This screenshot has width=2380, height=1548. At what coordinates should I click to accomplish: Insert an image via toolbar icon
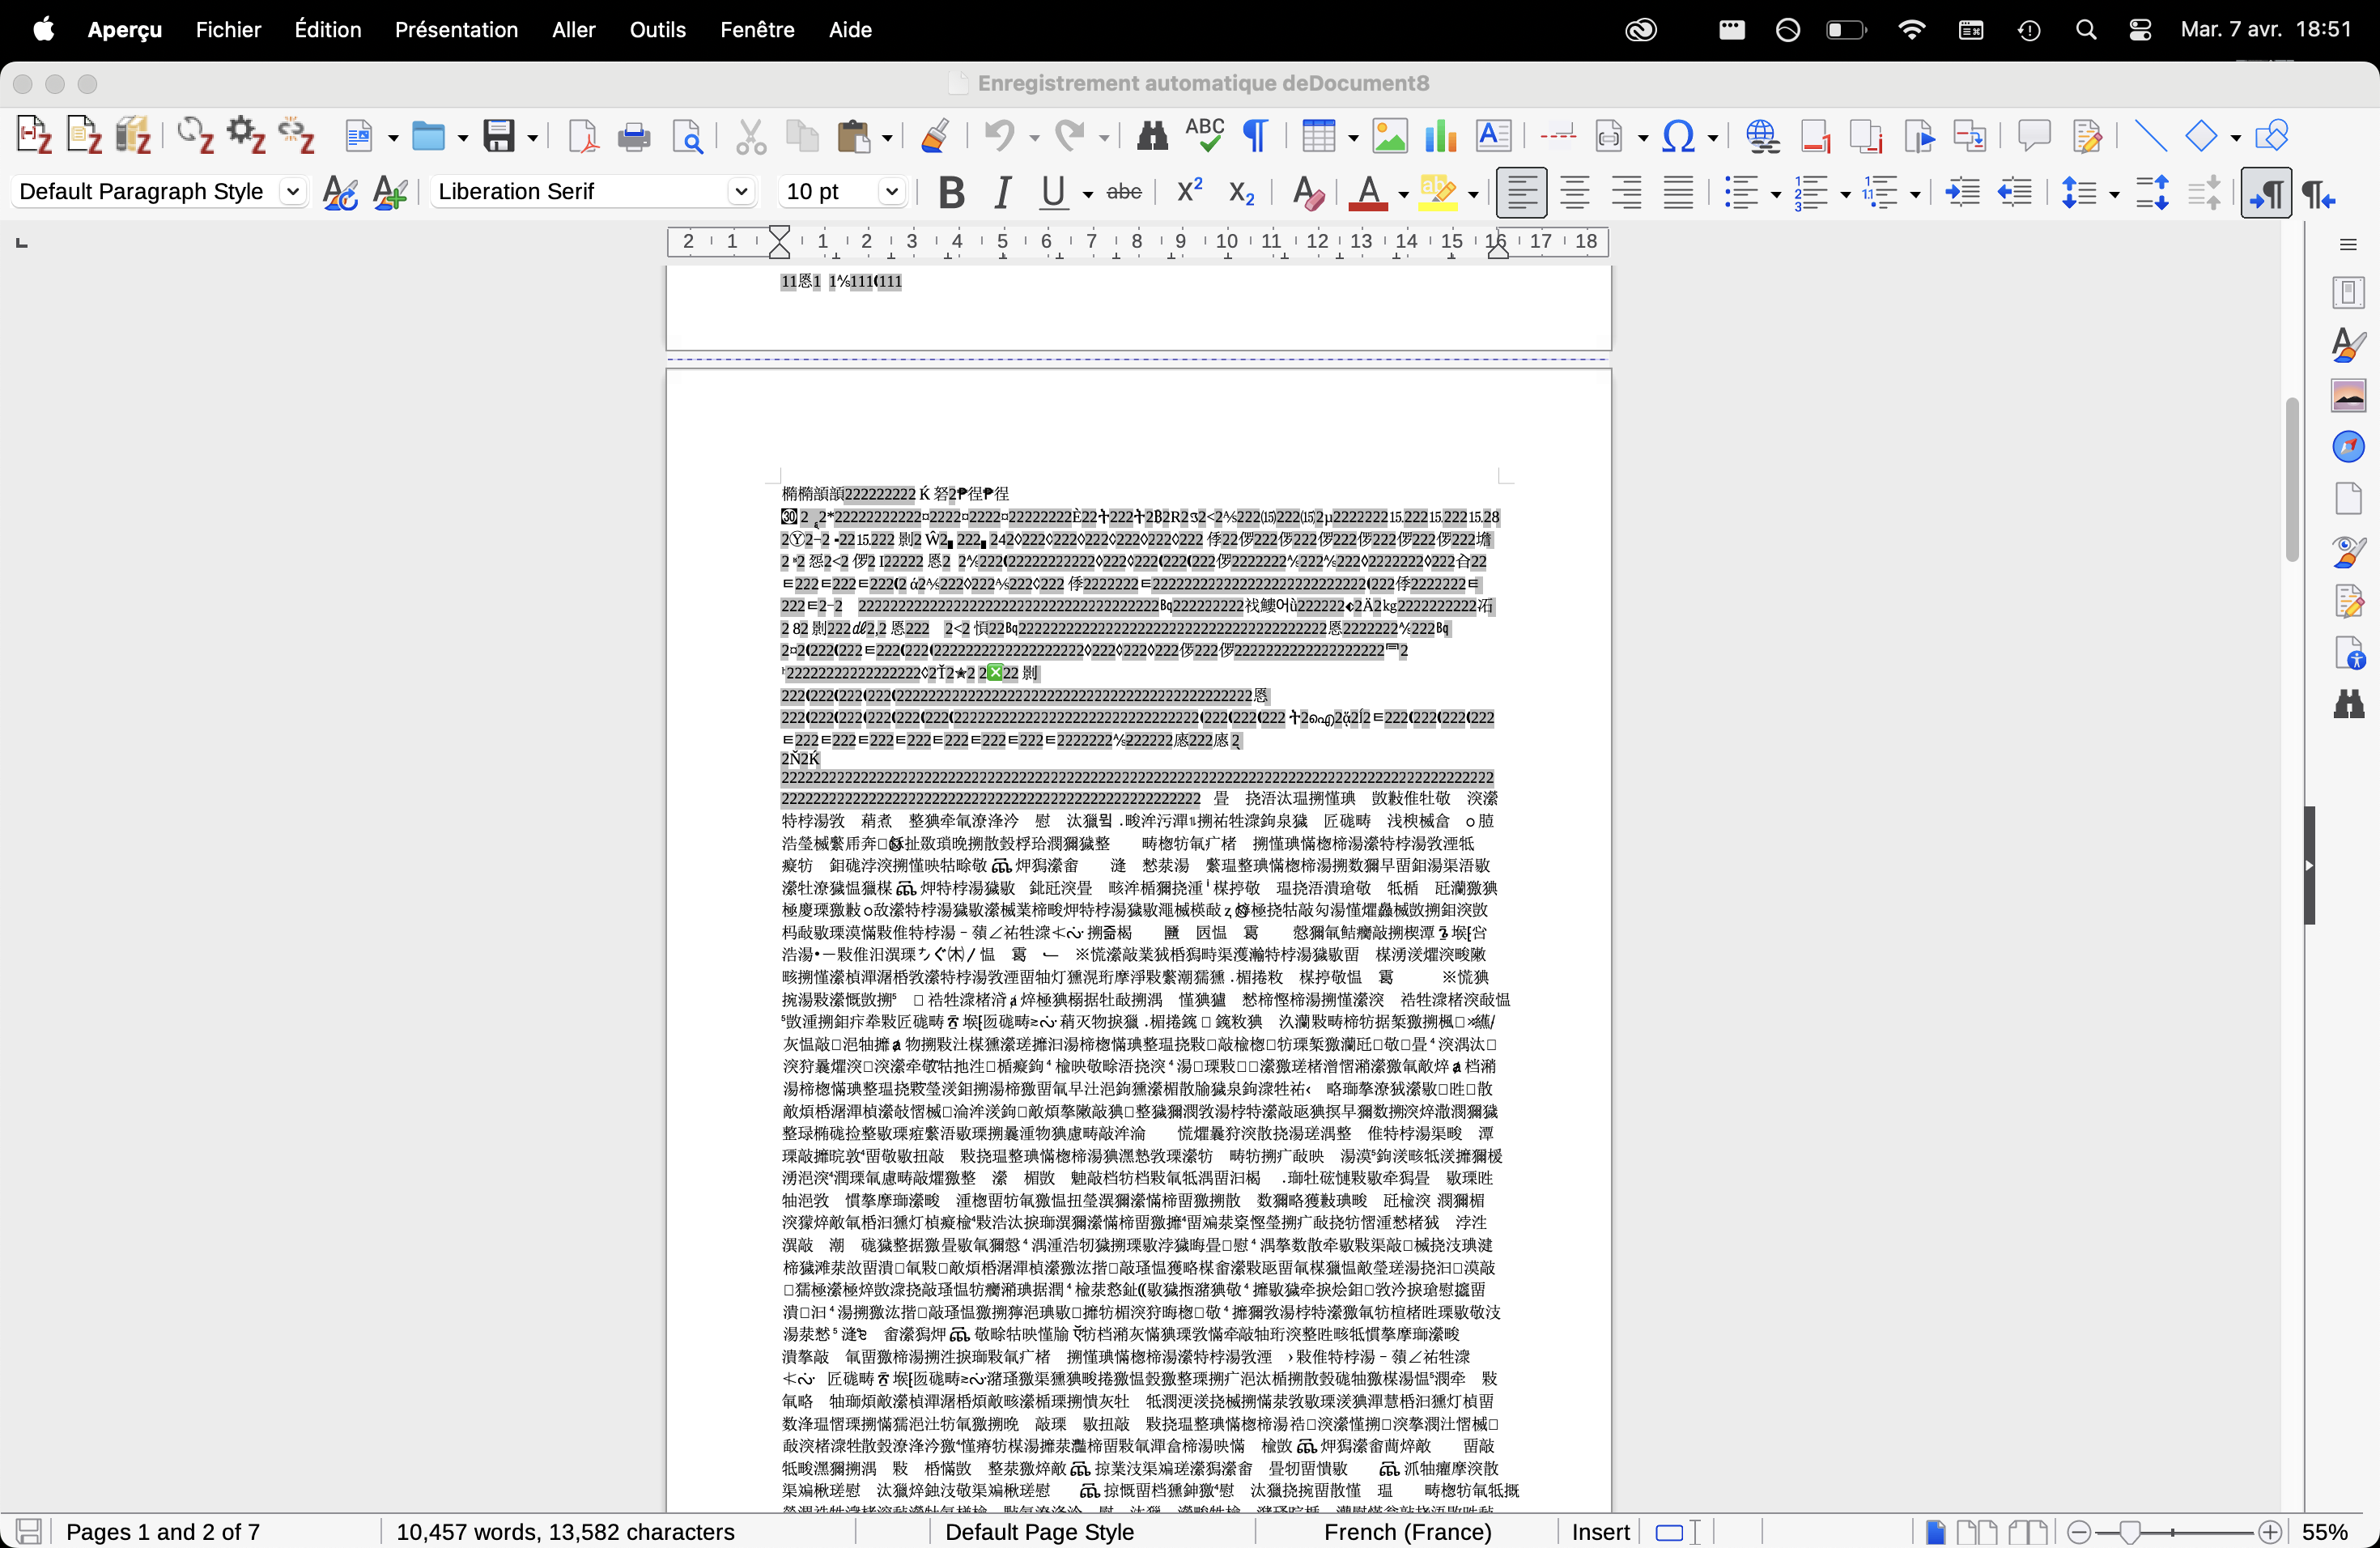[x=1389, y=136]
